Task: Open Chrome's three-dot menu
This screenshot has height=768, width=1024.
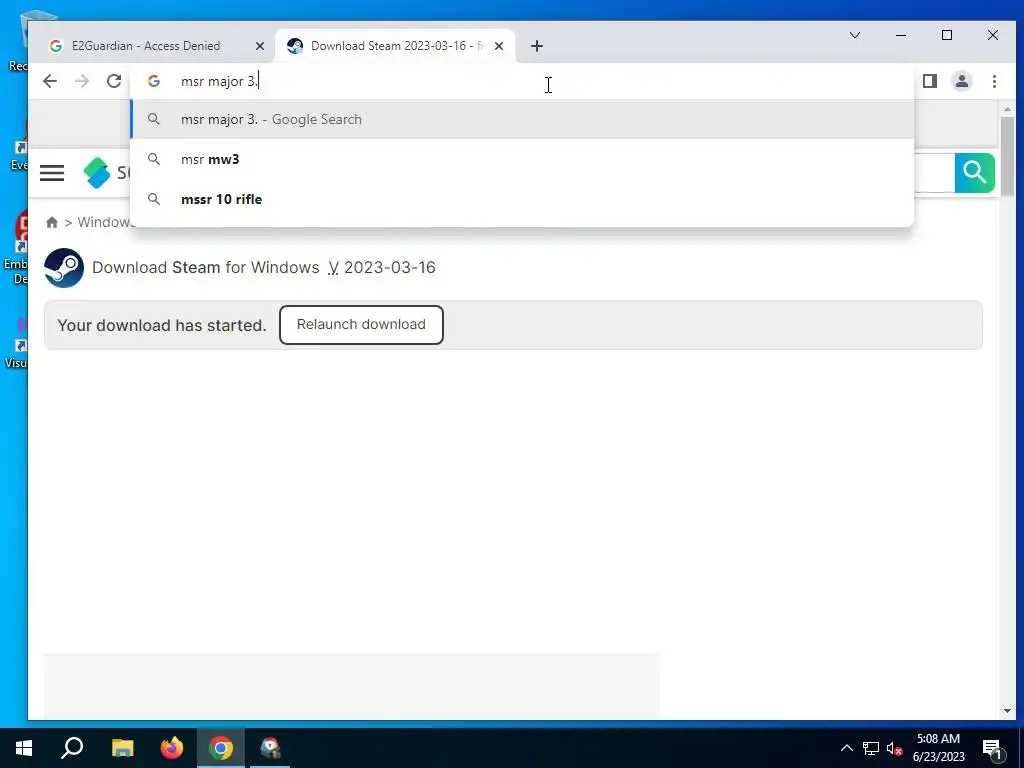Action: tap(994, 81)
